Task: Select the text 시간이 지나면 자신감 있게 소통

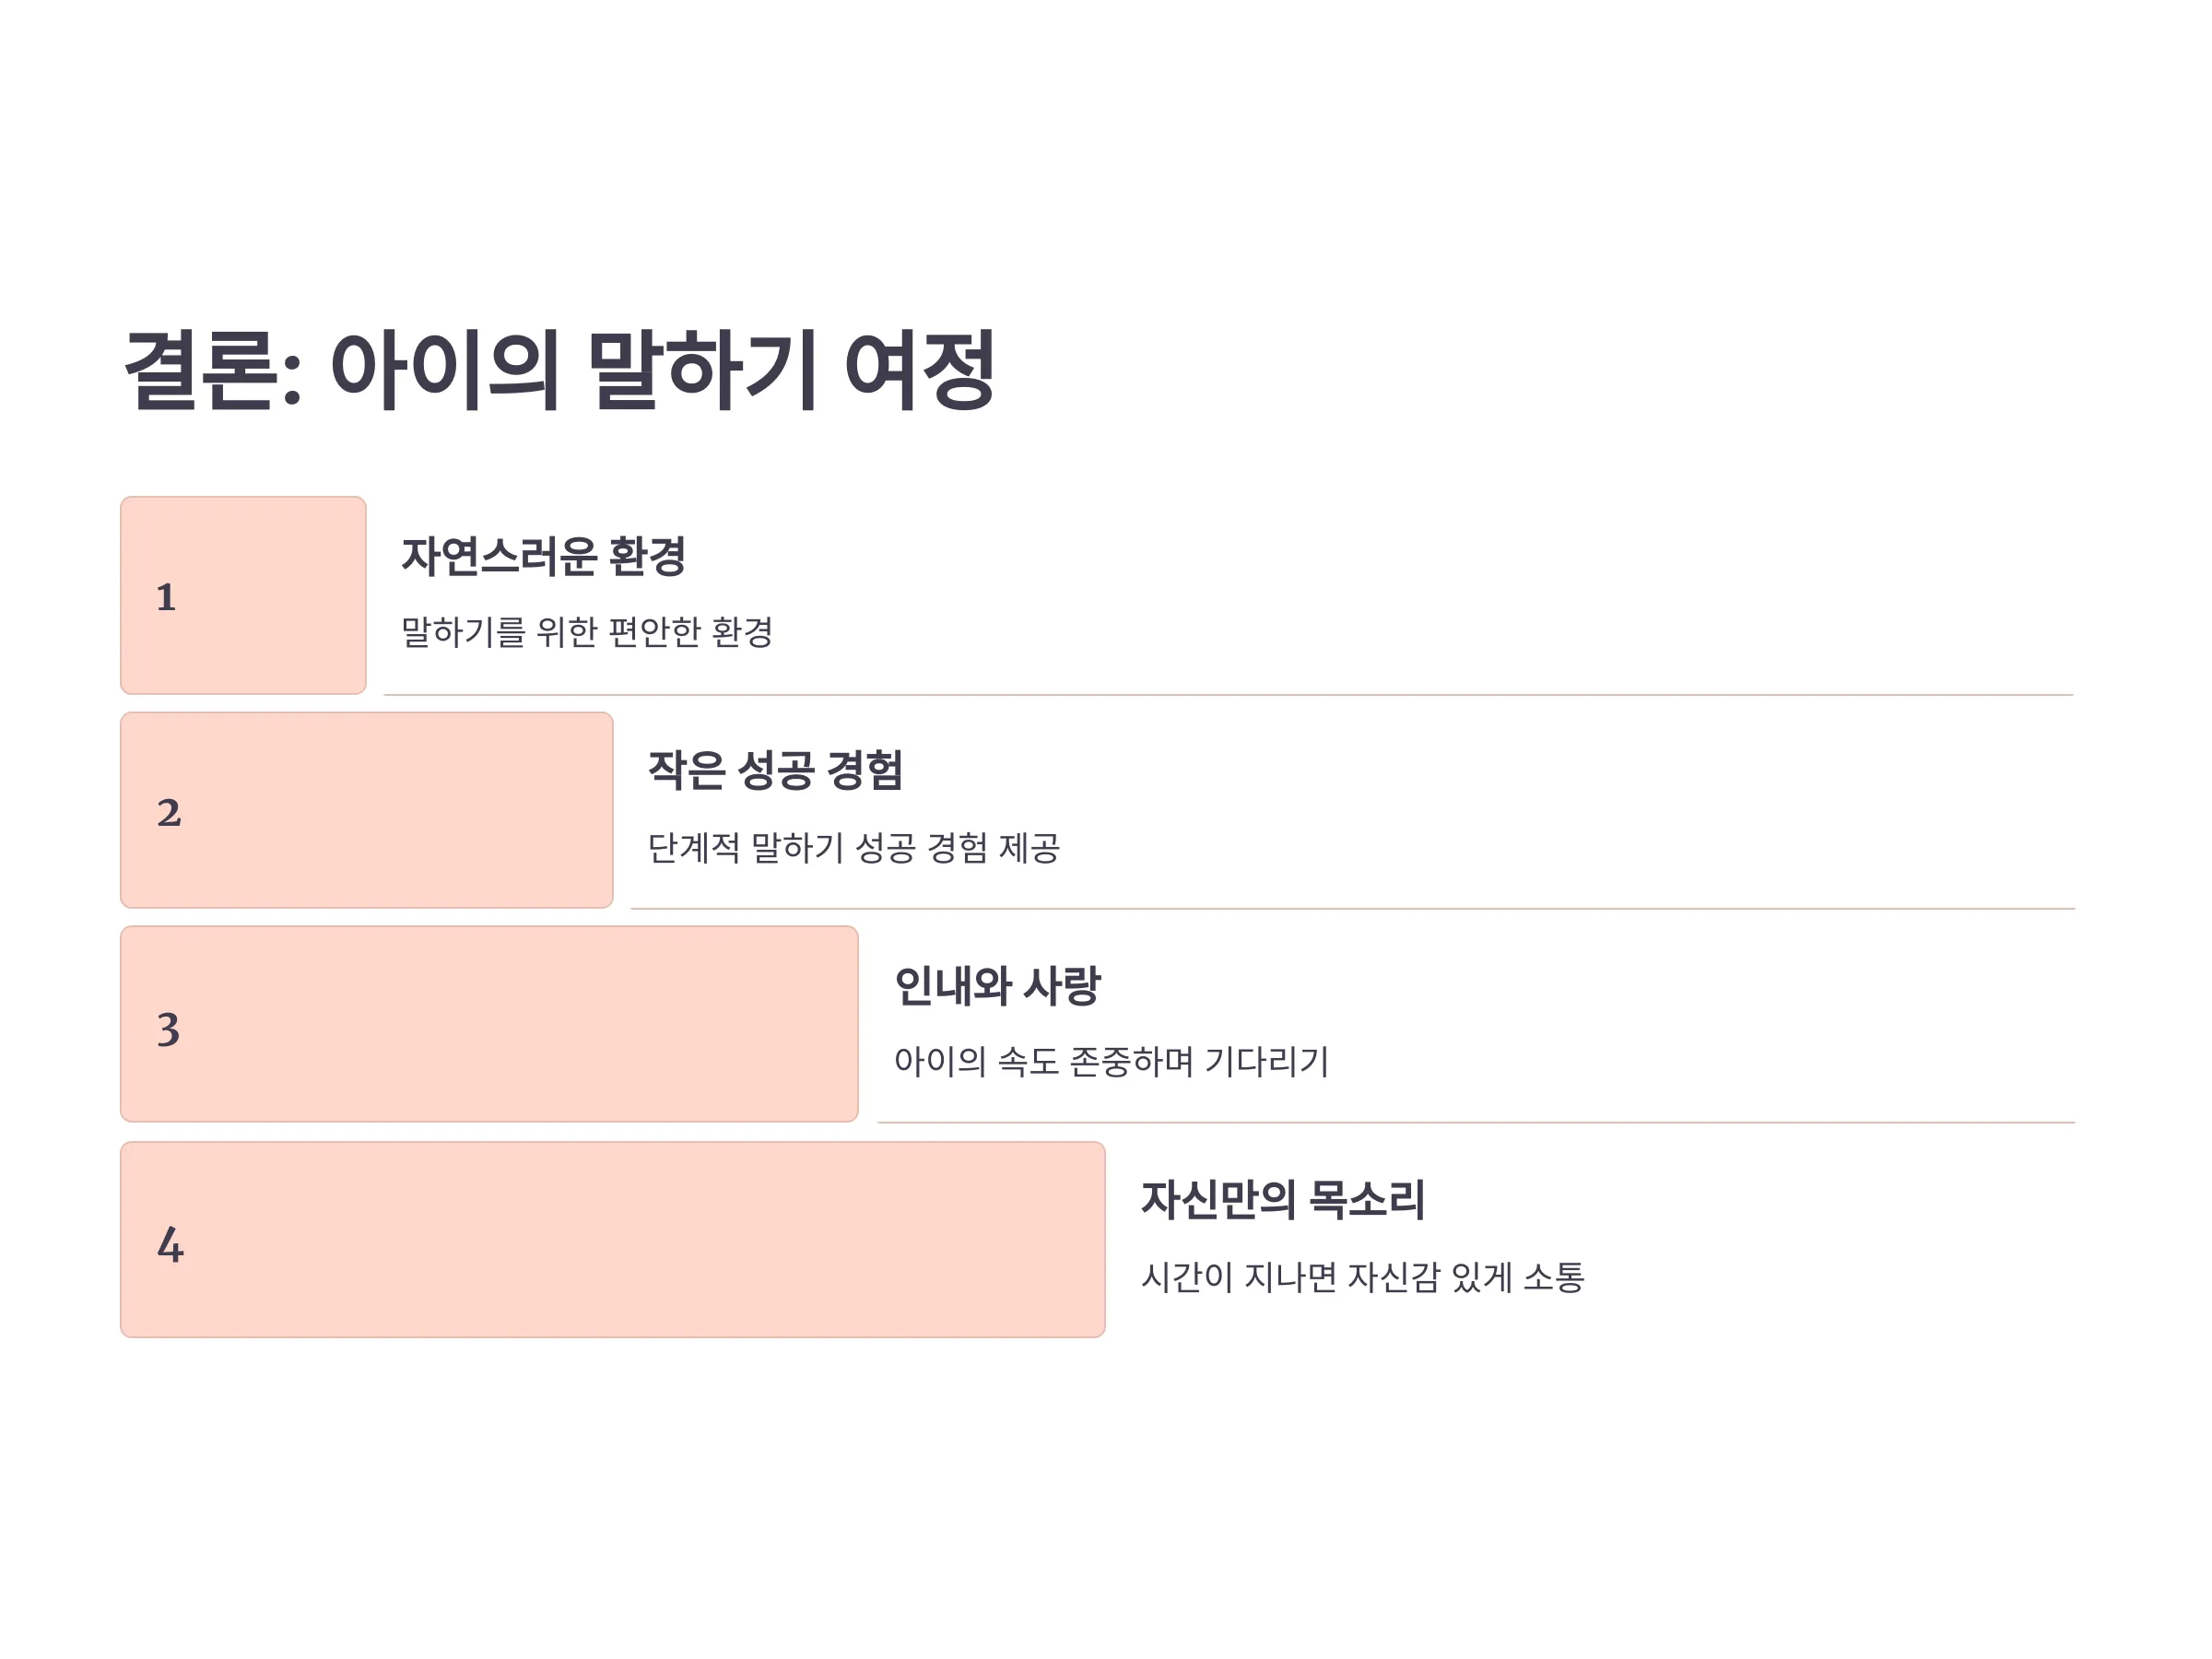Action: [x=1363, y=1277]
